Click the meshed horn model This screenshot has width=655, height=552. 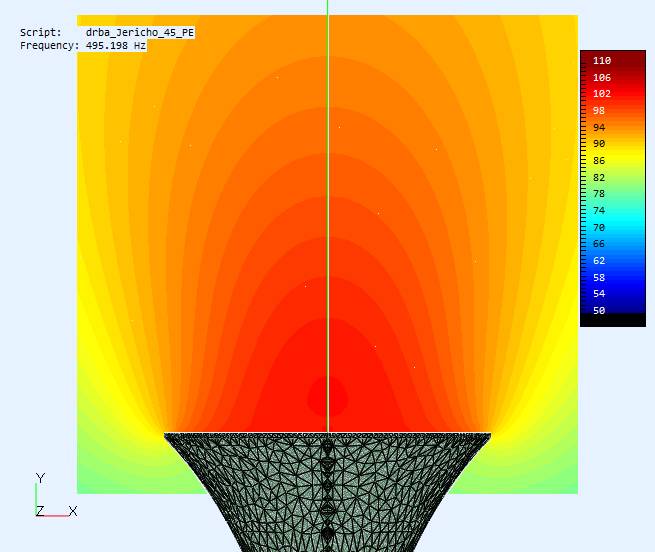click(328, 492)
